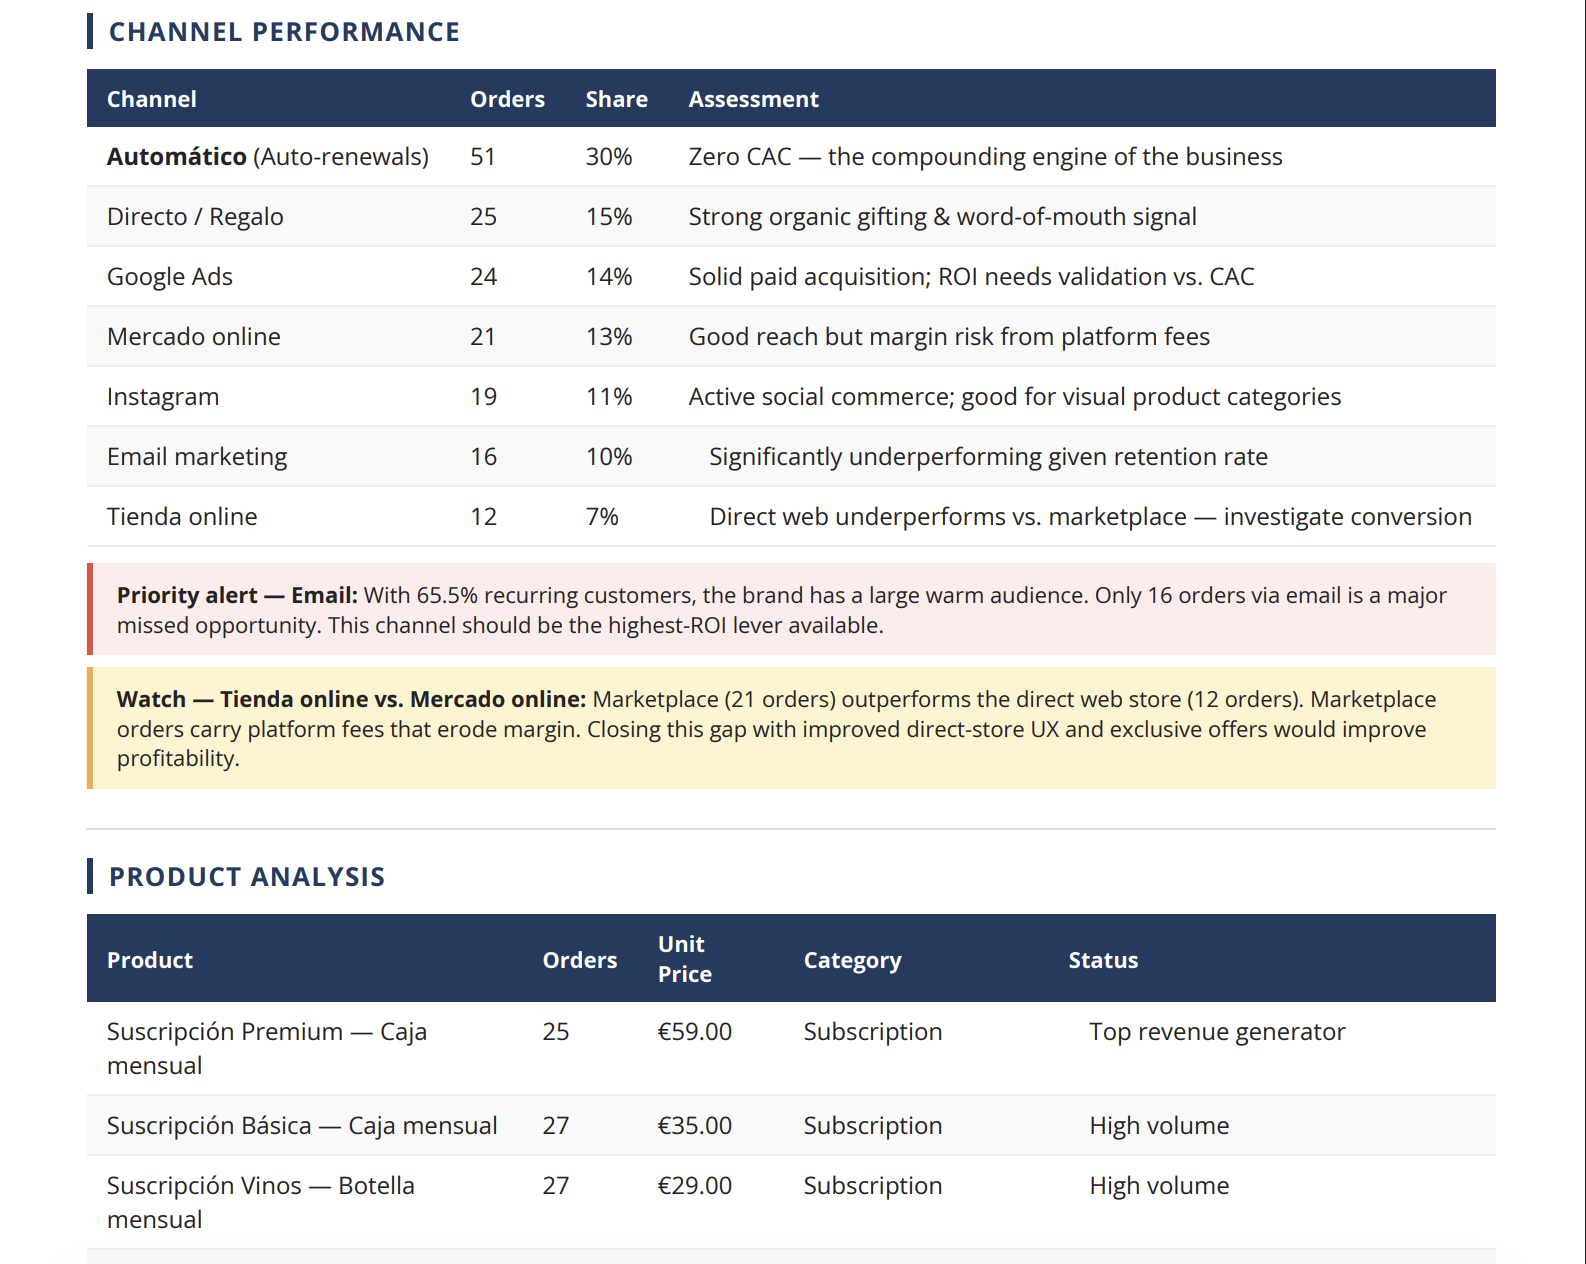Image resolution: width=1586 pixels, height=1264 pixels.
Task: Click 'Watch — Tienda online vs. Mercado online:' label
Action: tap(351, 700)
